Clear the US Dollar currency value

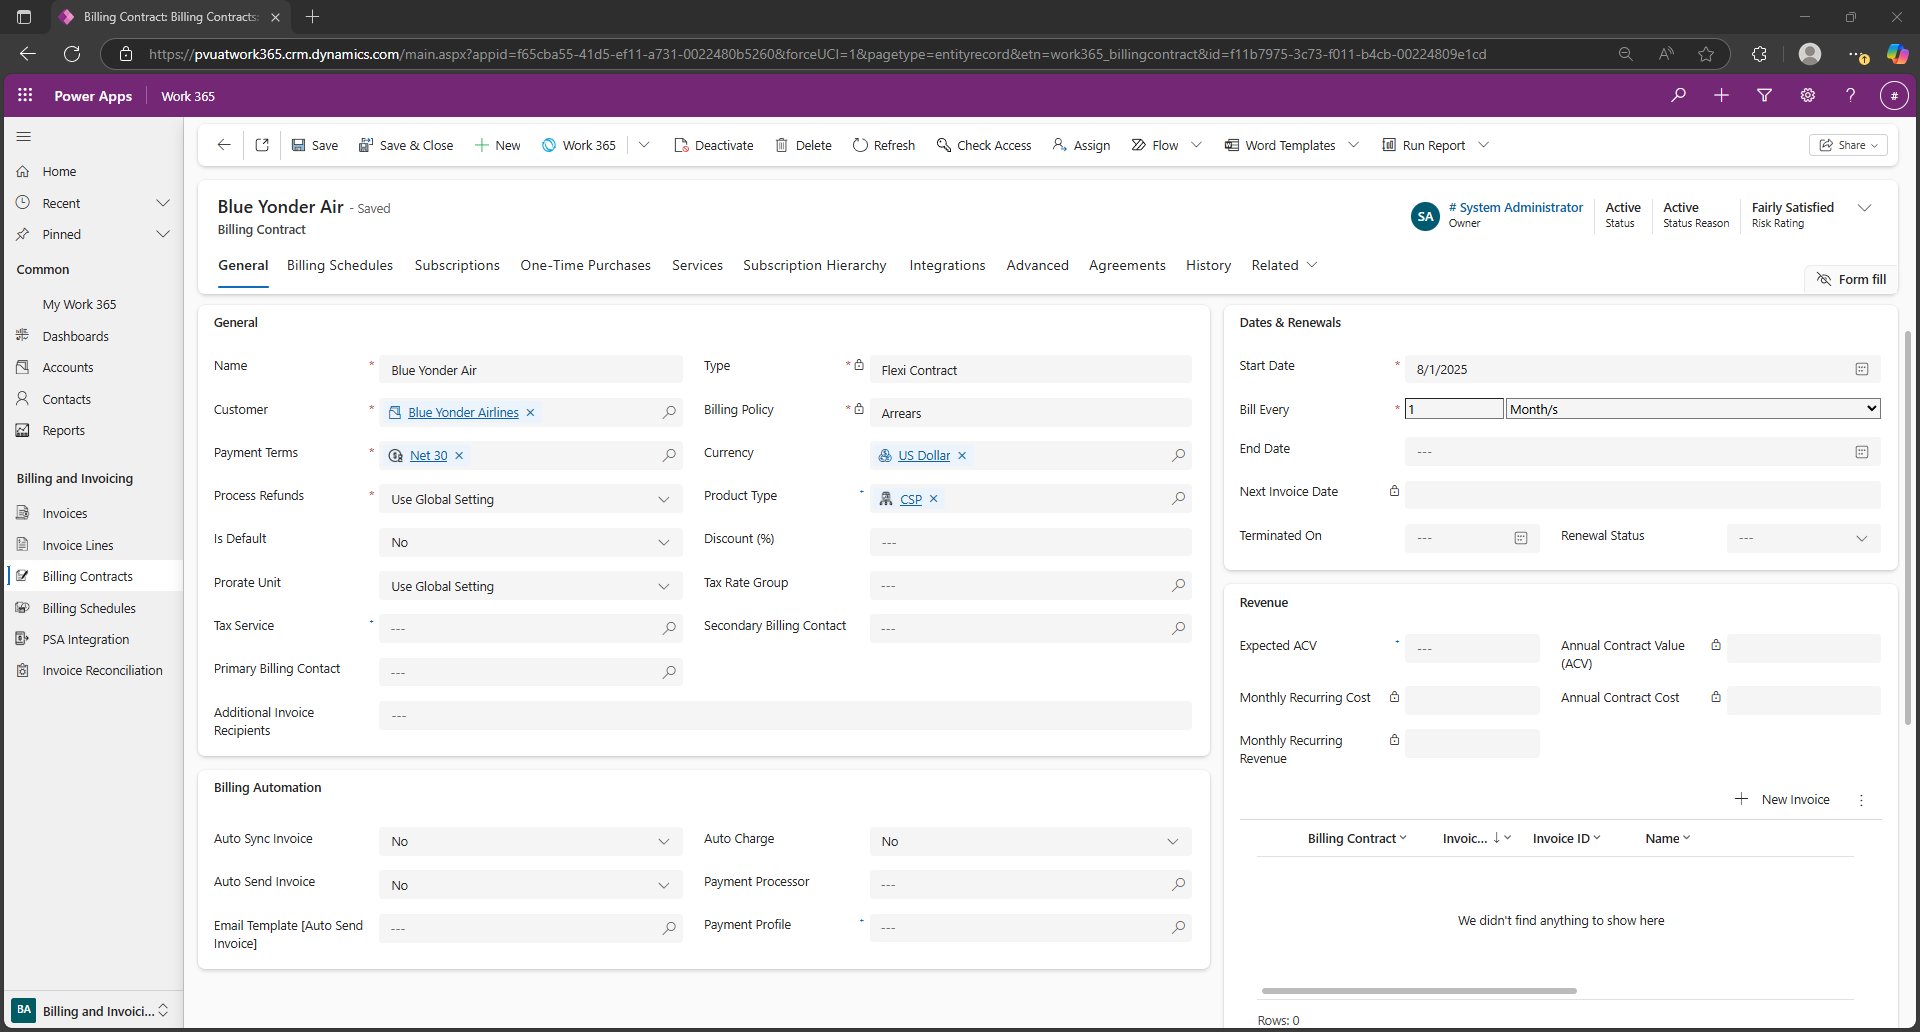coord(962,456)
